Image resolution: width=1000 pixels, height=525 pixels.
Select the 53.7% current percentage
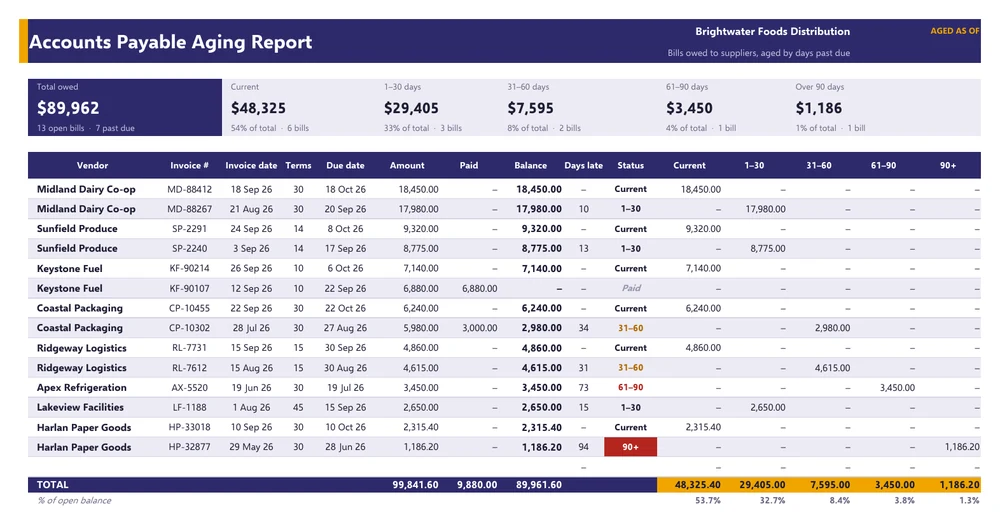pos(708,501)
